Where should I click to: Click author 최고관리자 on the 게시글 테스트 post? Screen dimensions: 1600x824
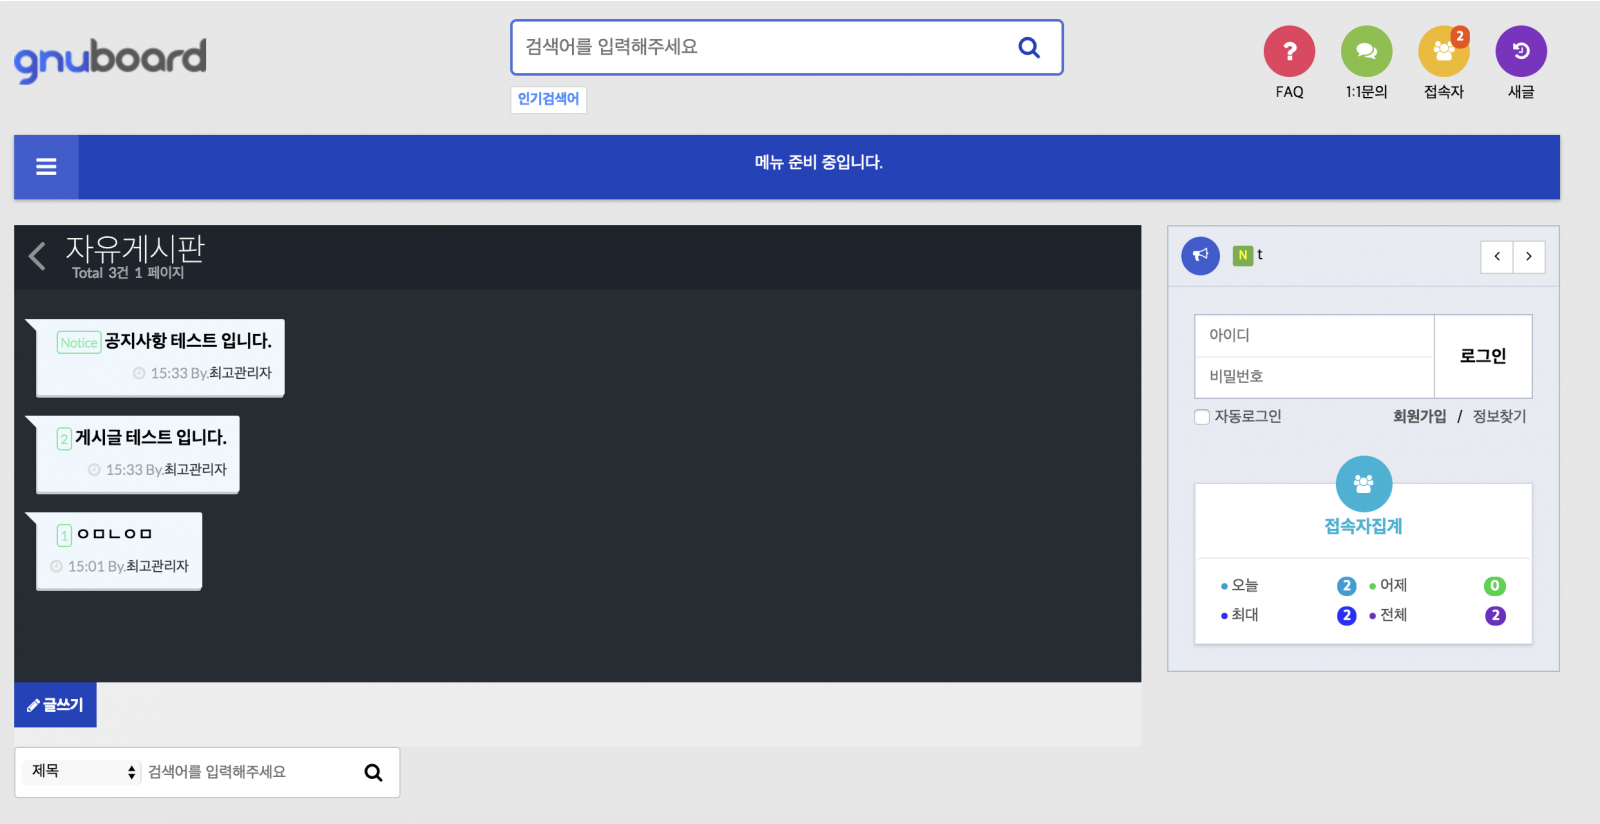pyautogui.click(x=195, y=469)
